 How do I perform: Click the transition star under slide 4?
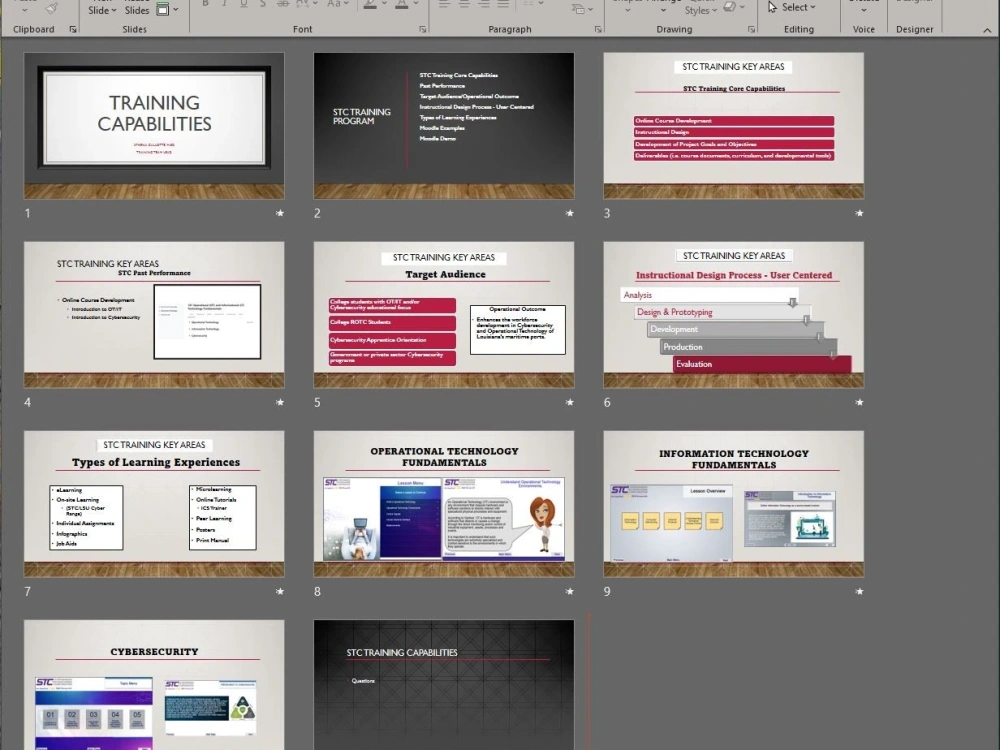tap(279, 402)
